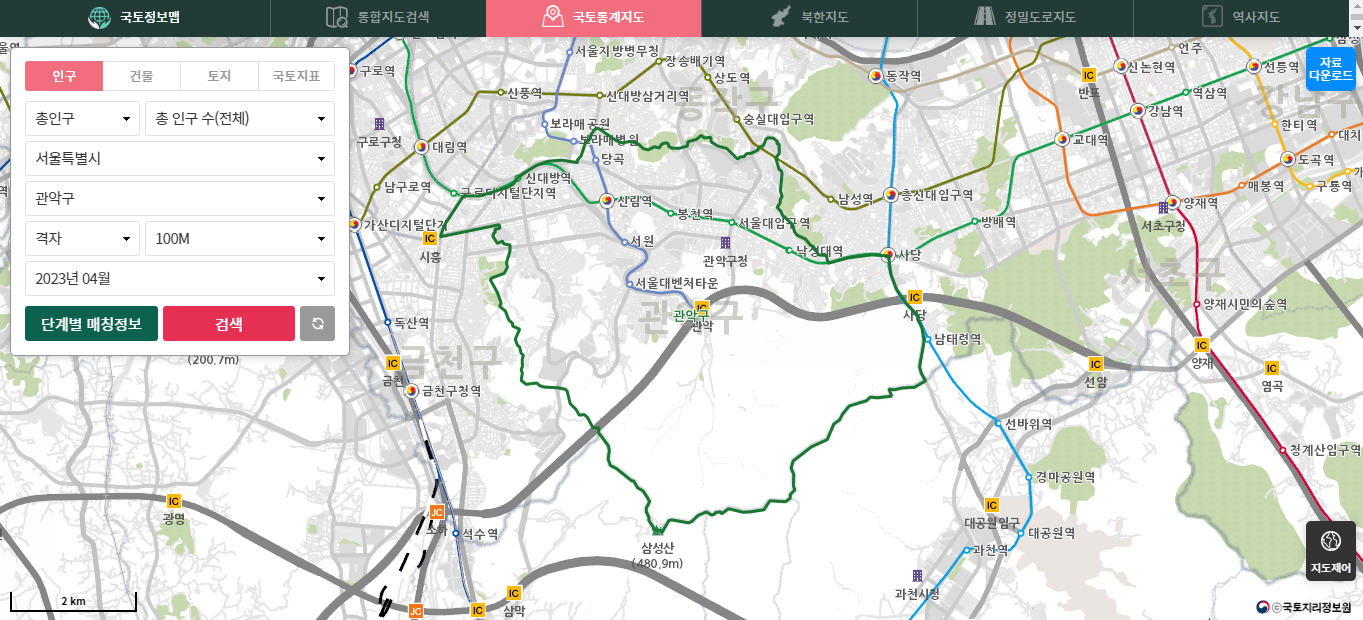Click the 시흥 IC marker
This screenshot has height=620, width=1363.
tap(430, 238)
